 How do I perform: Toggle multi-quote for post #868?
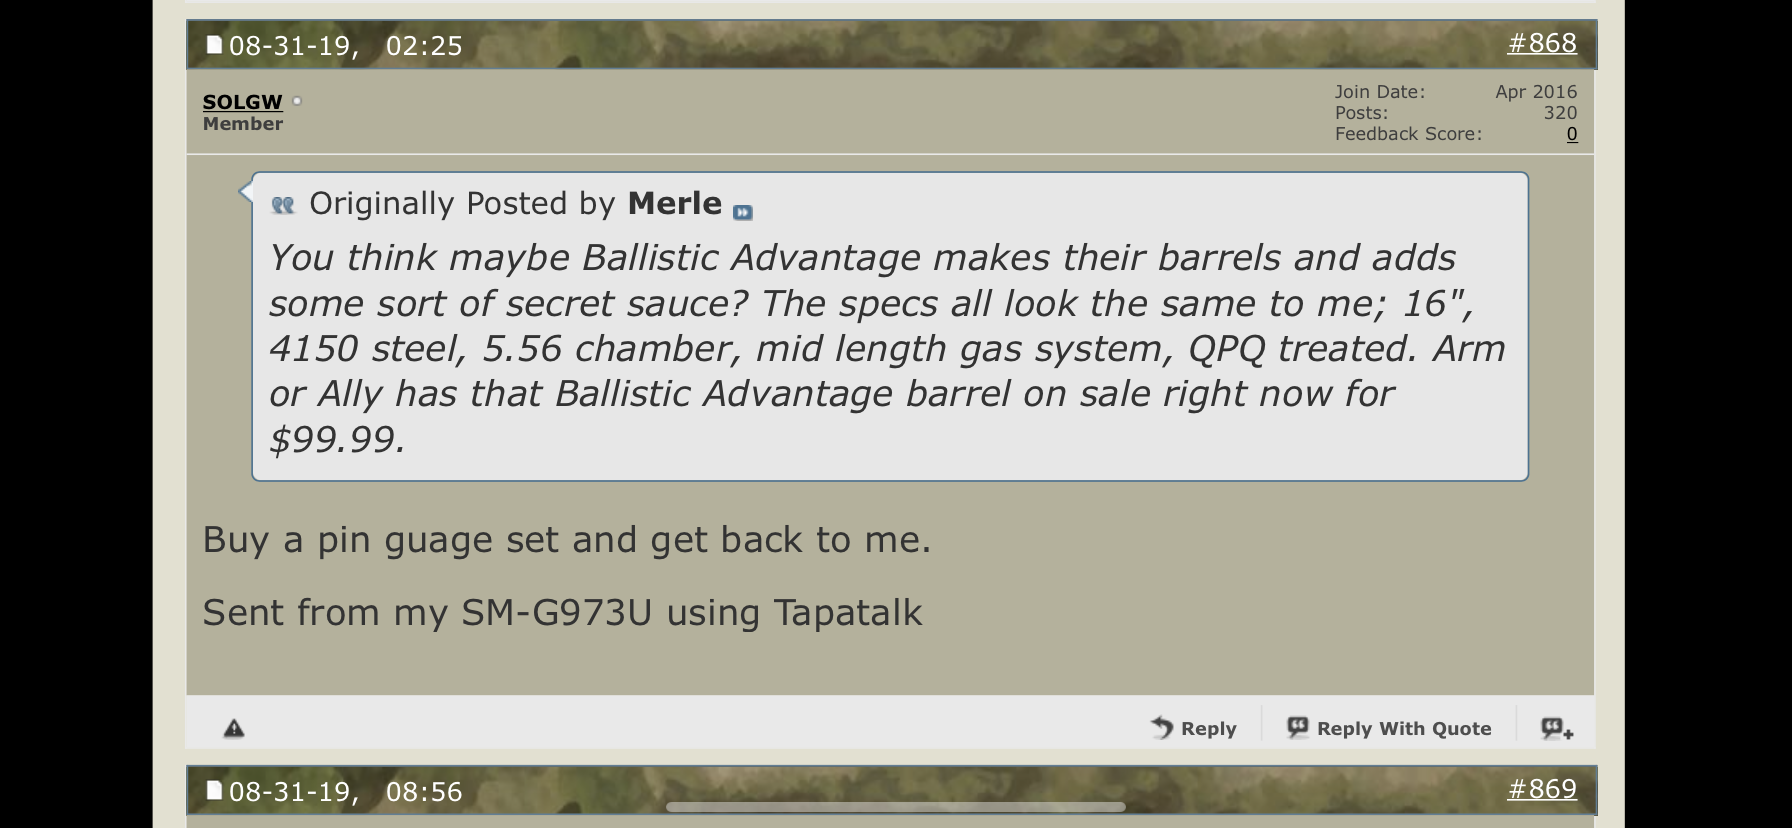click(x=1556, y=728)
